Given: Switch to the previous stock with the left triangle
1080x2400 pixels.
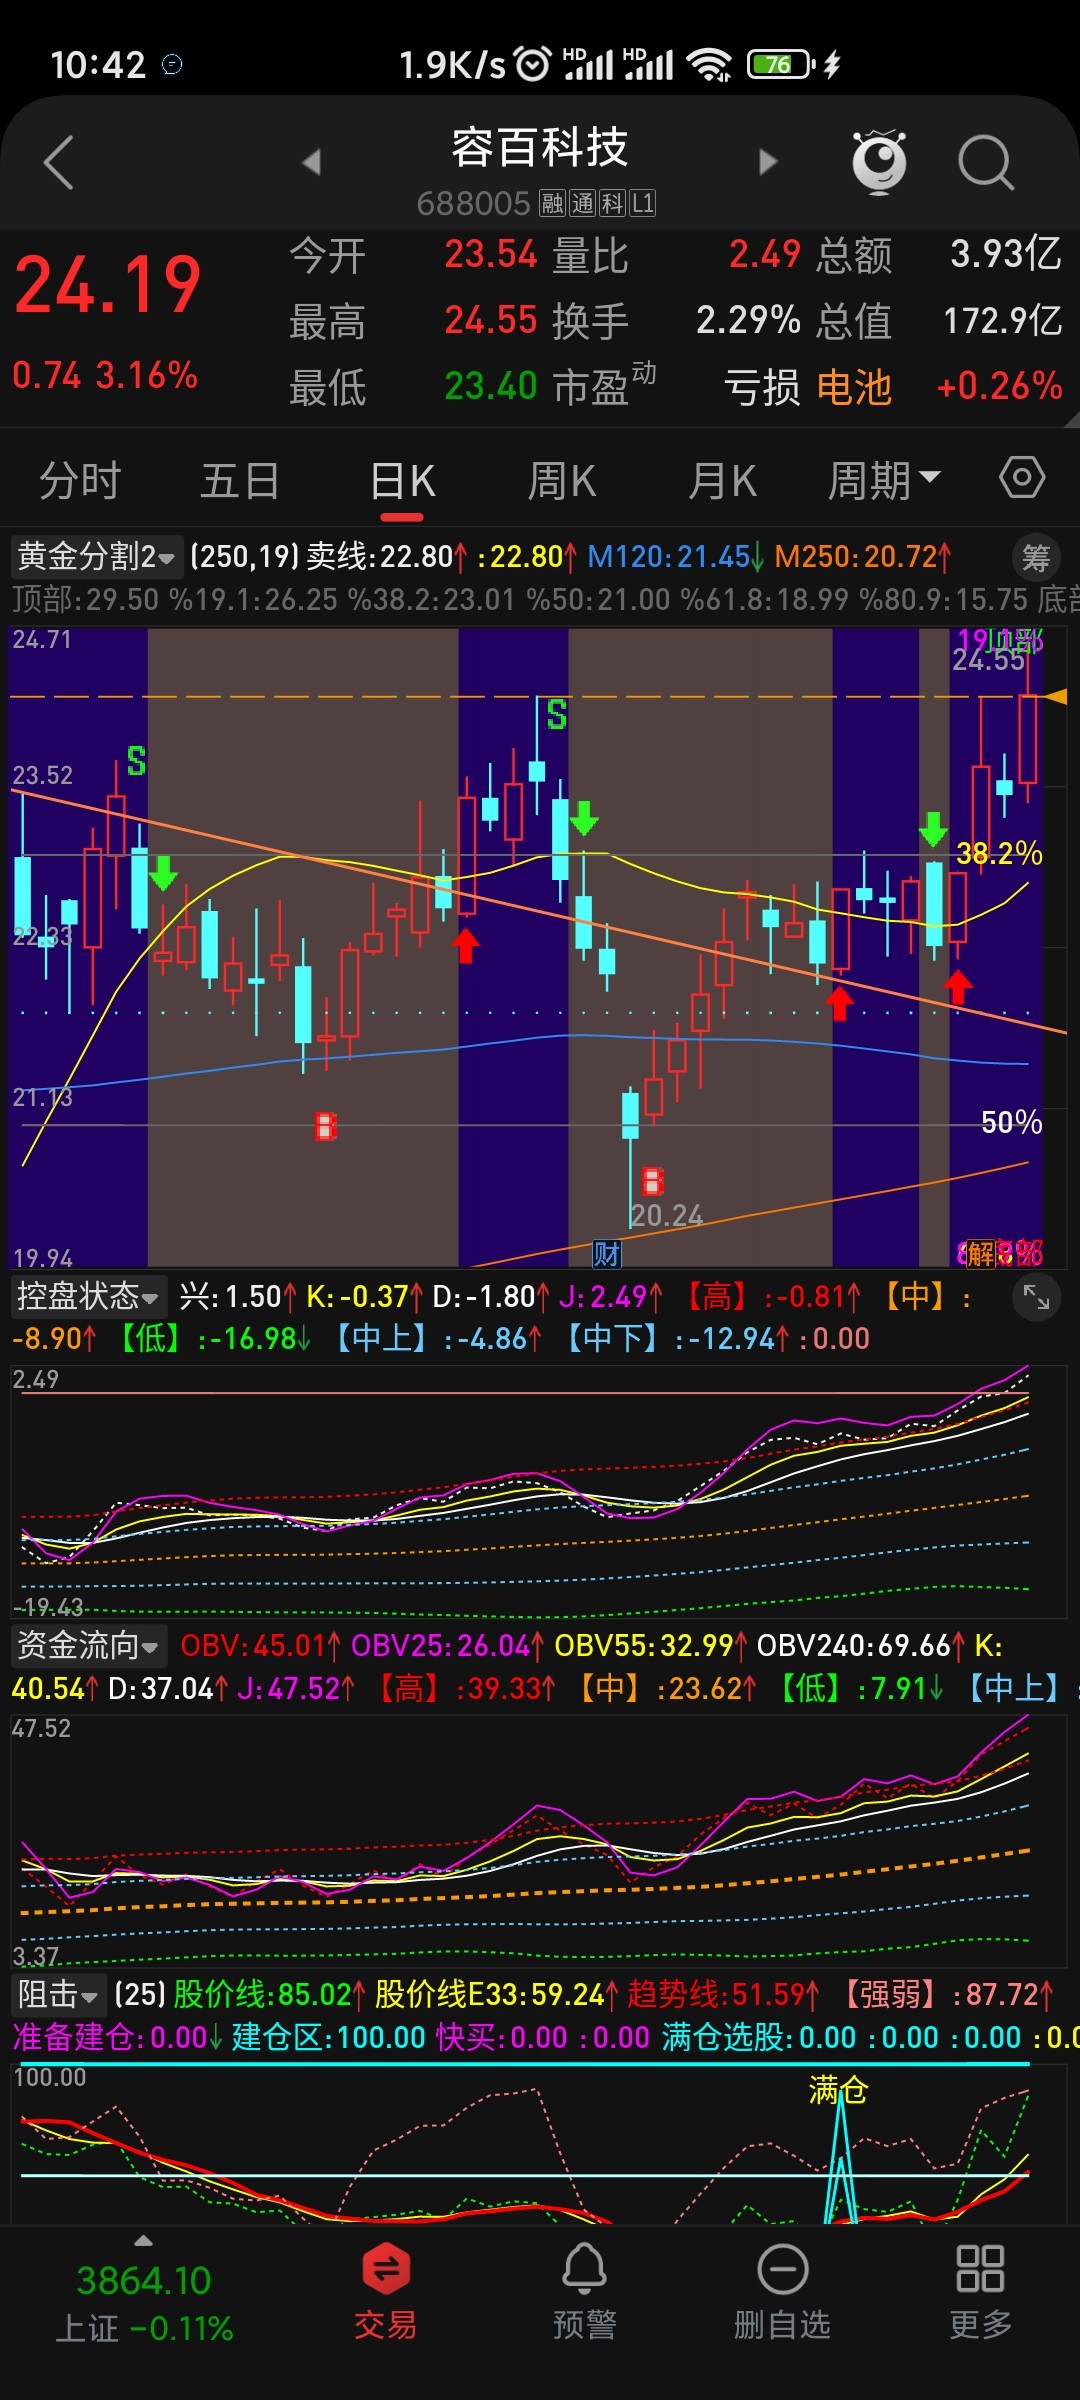Looking at the screenshot, I should [312, 161].
